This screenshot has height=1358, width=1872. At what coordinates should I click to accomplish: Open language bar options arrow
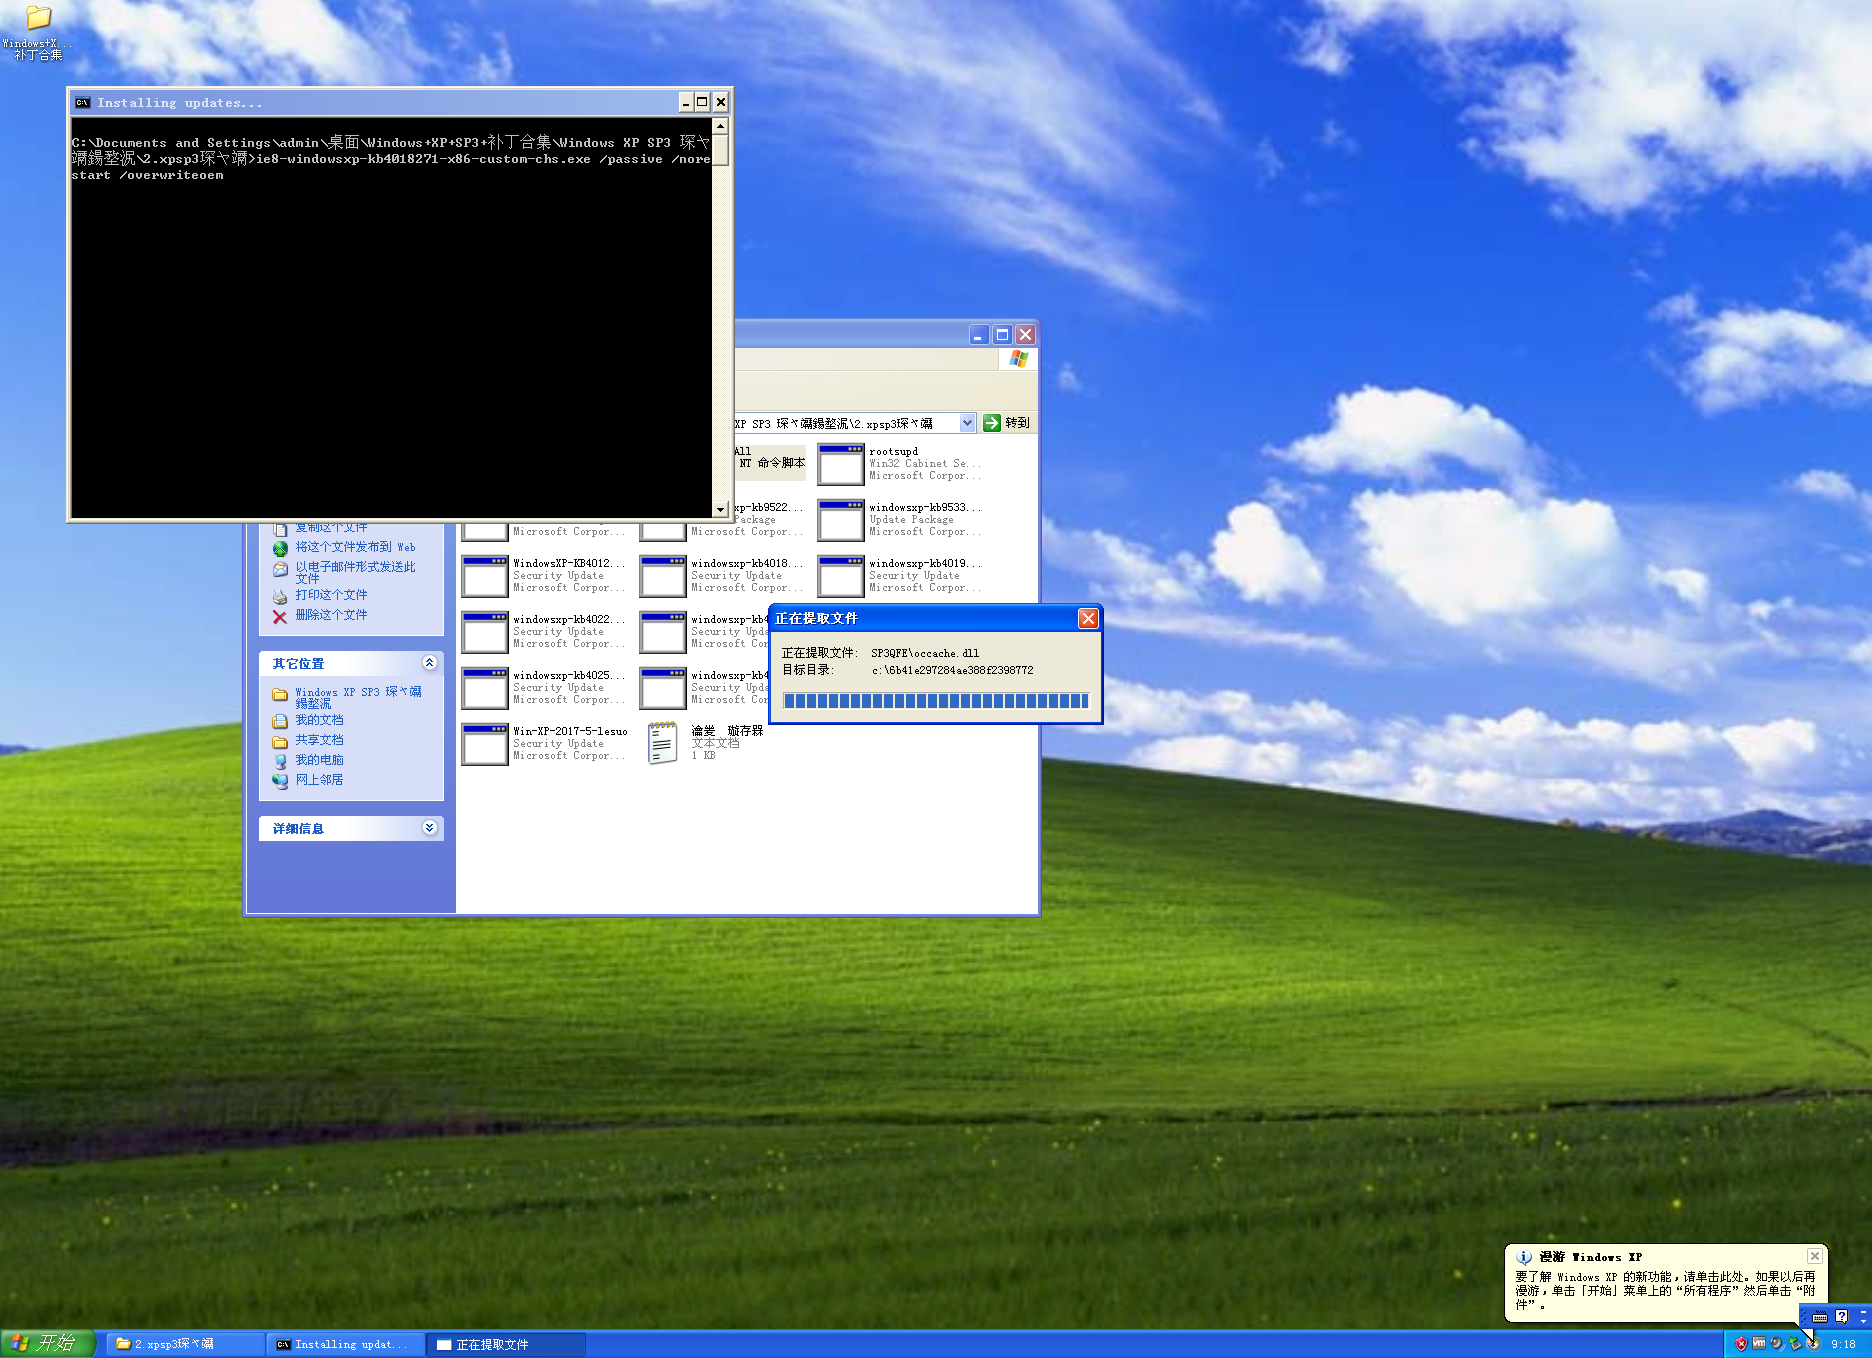(x=1863, y=1322)
